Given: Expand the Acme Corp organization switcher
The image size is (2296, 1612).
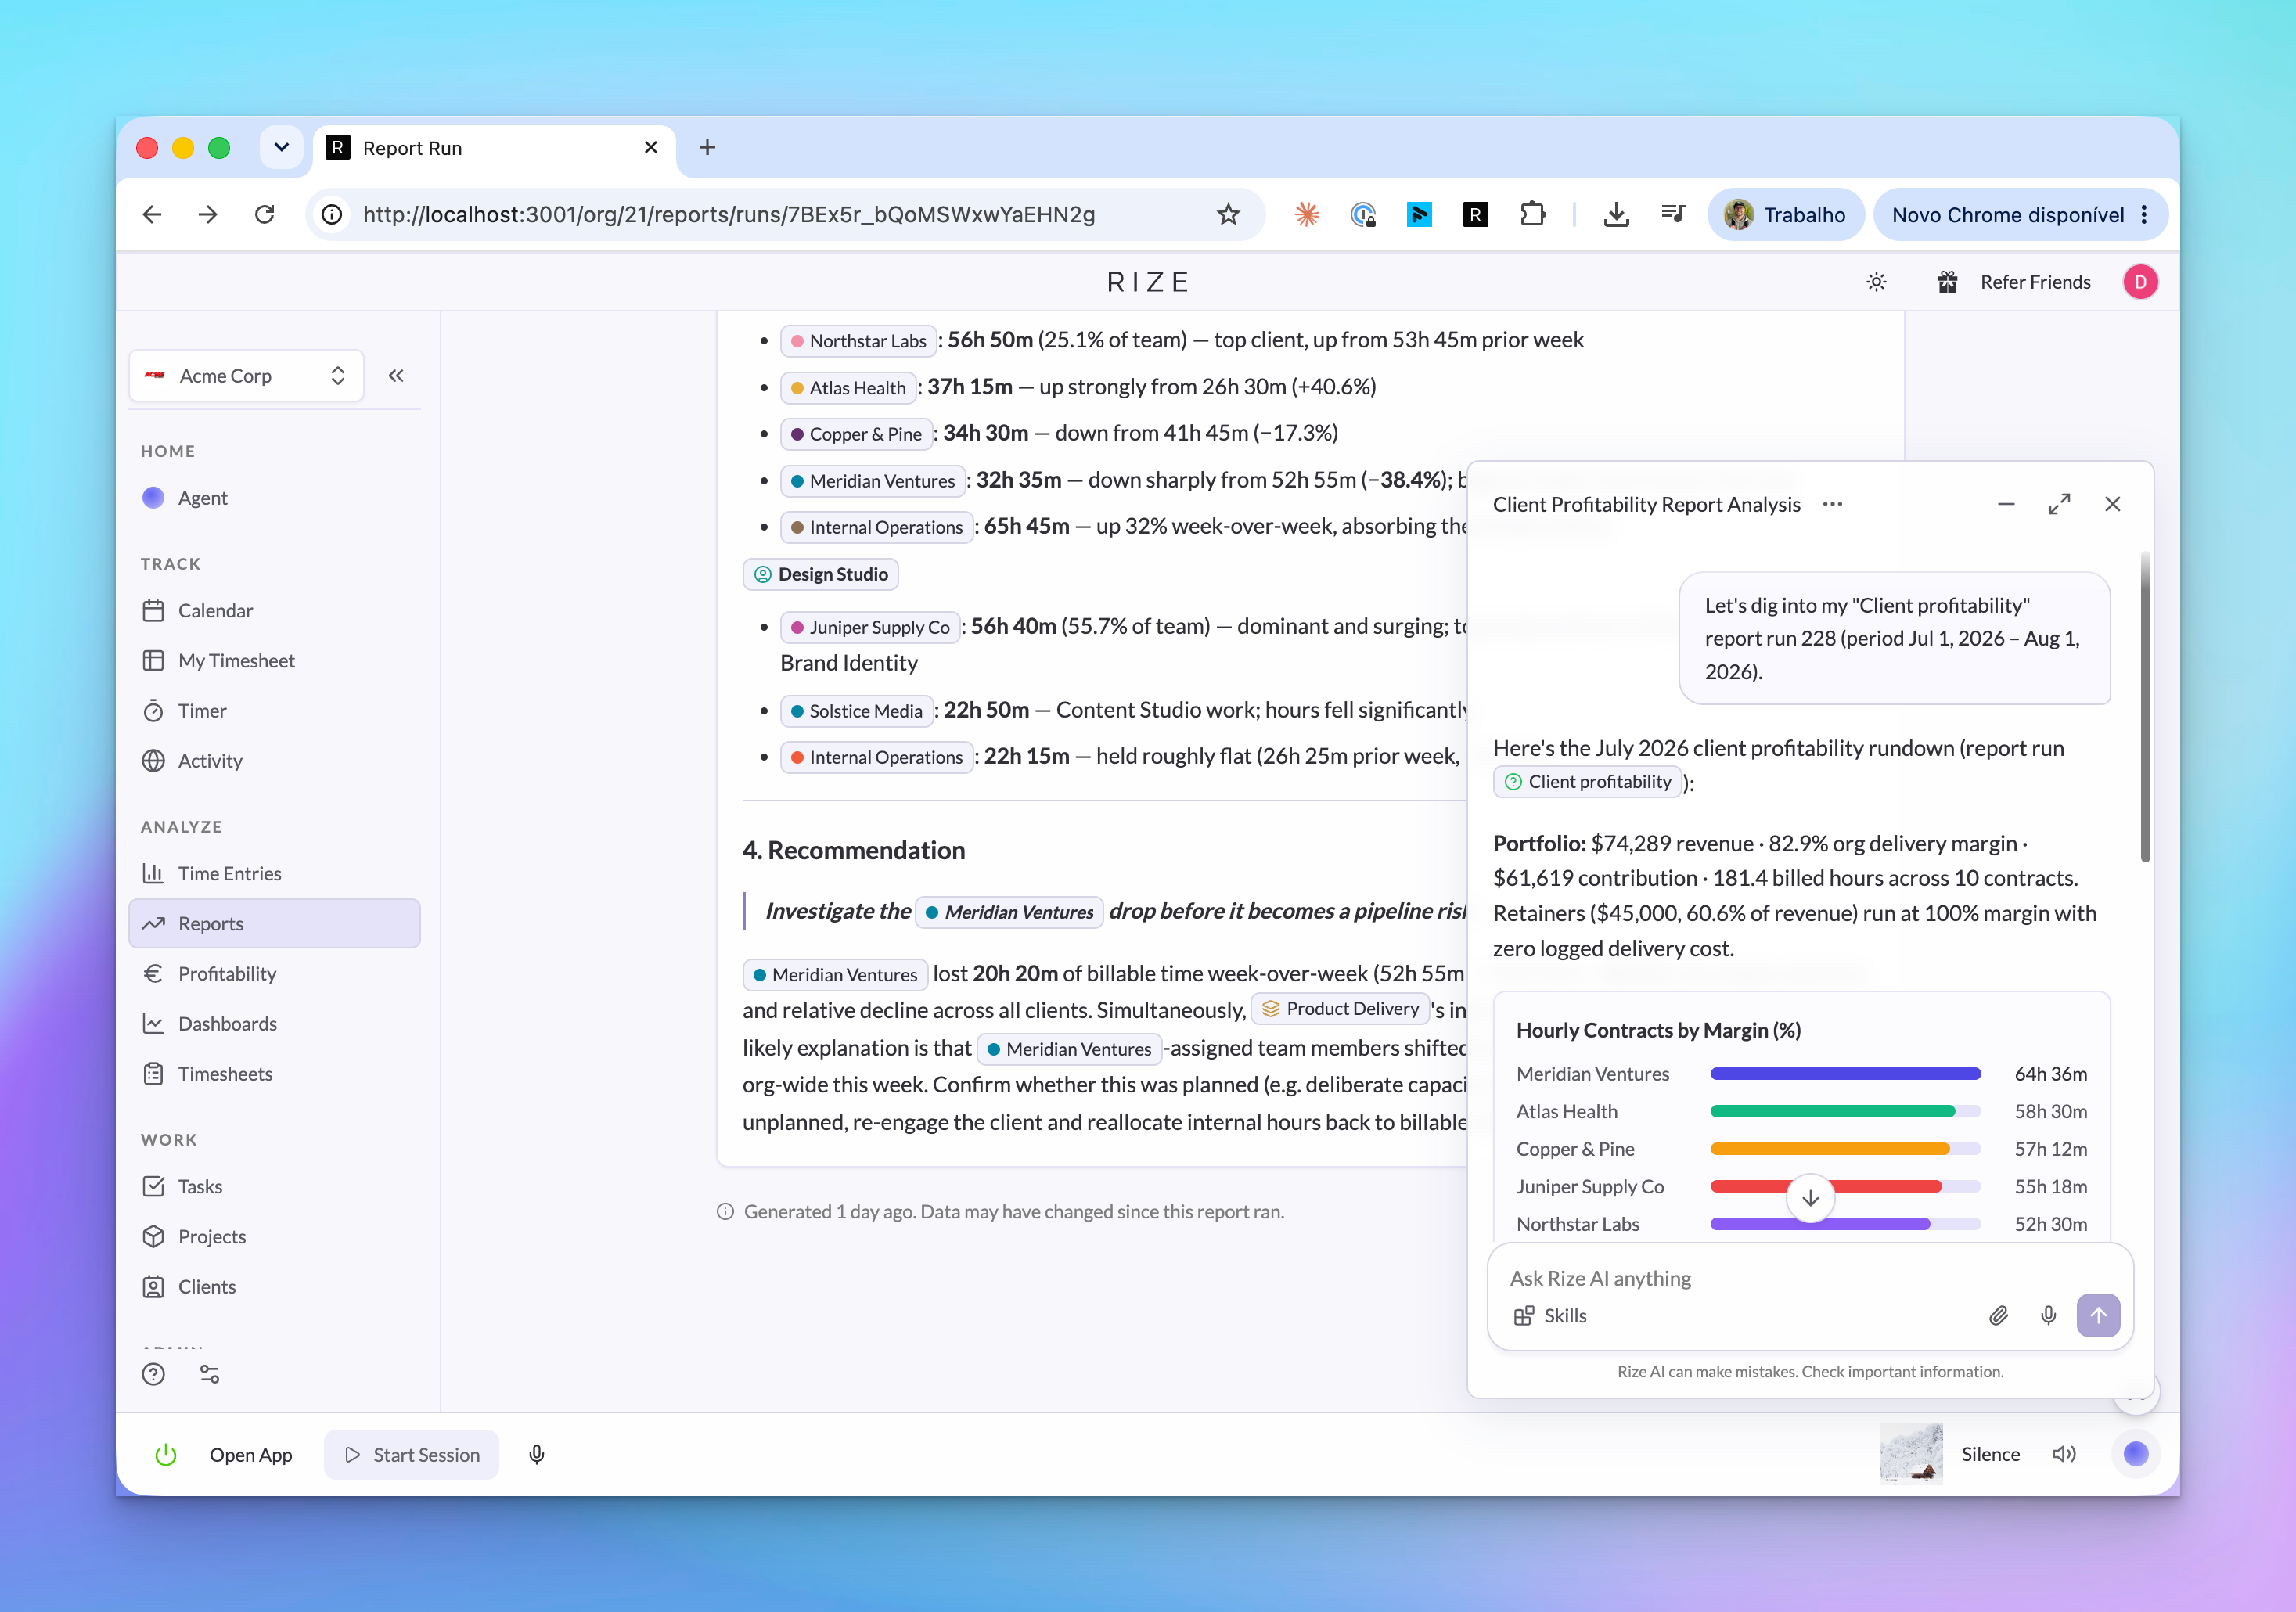Looking at the screenshot, I should click(246, 376).
